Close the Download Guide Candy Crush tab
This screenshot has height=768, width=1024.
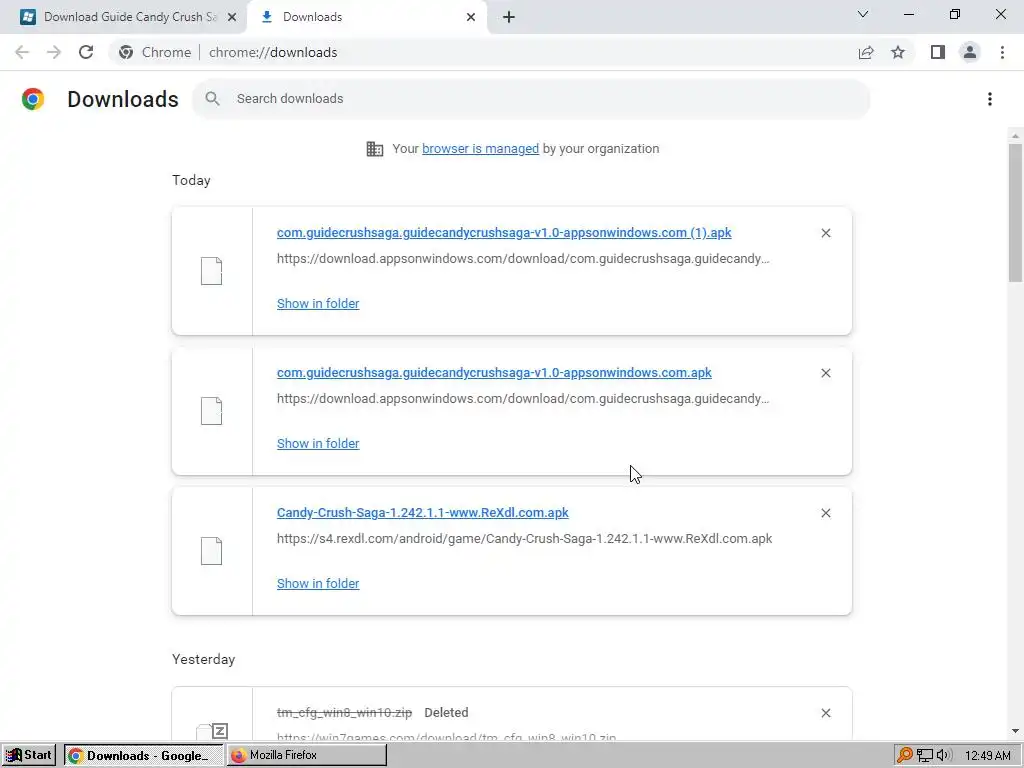(x=232, y=17)
